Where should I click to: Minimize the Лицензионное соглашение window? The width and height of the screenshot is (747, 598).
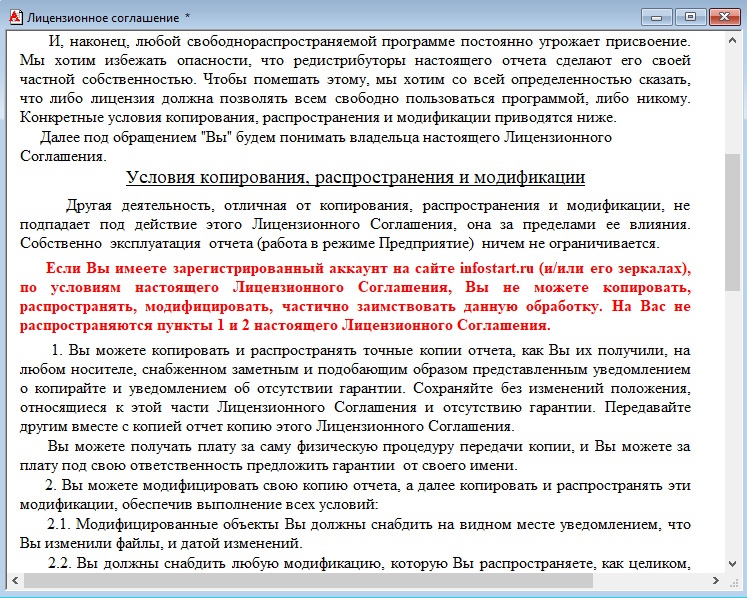coord(656,17)
